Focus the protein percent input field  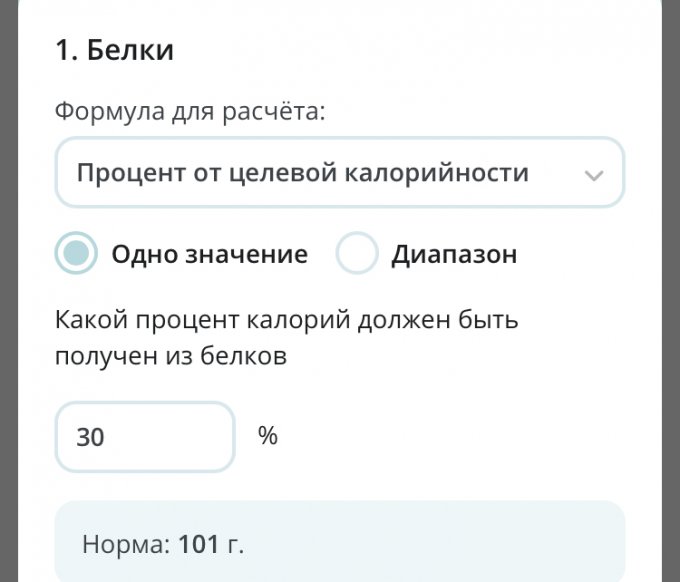click(145, 437)
